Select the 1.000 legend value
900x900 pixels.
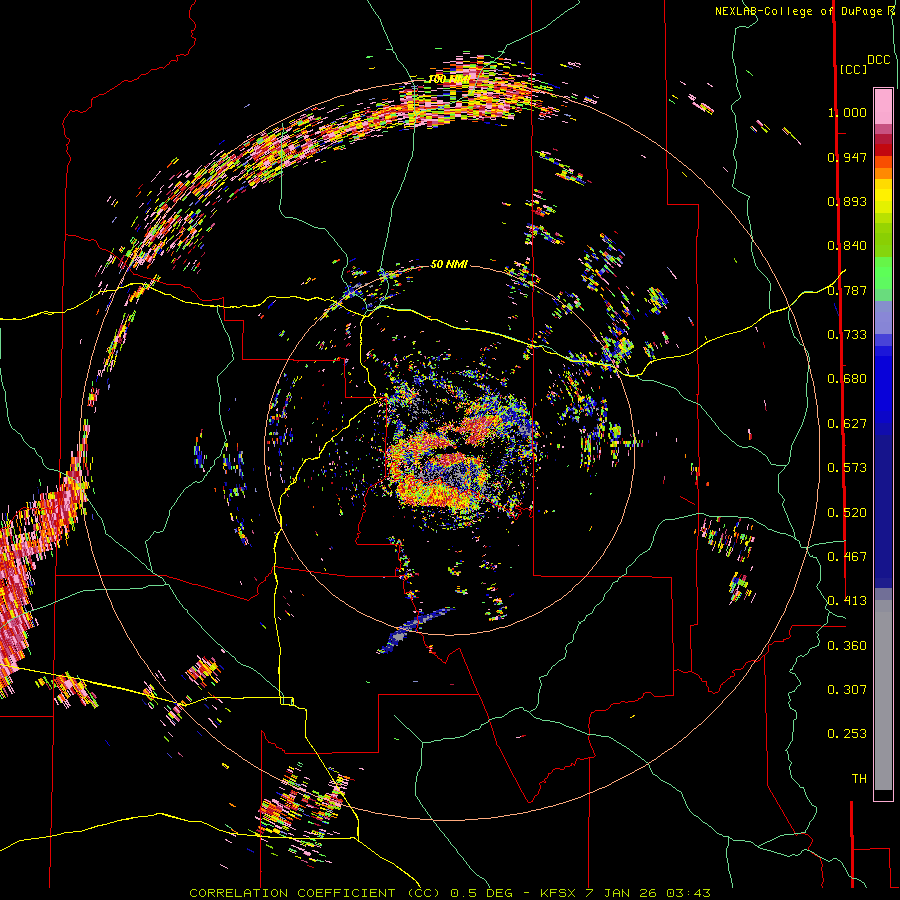tap(847, 112)
